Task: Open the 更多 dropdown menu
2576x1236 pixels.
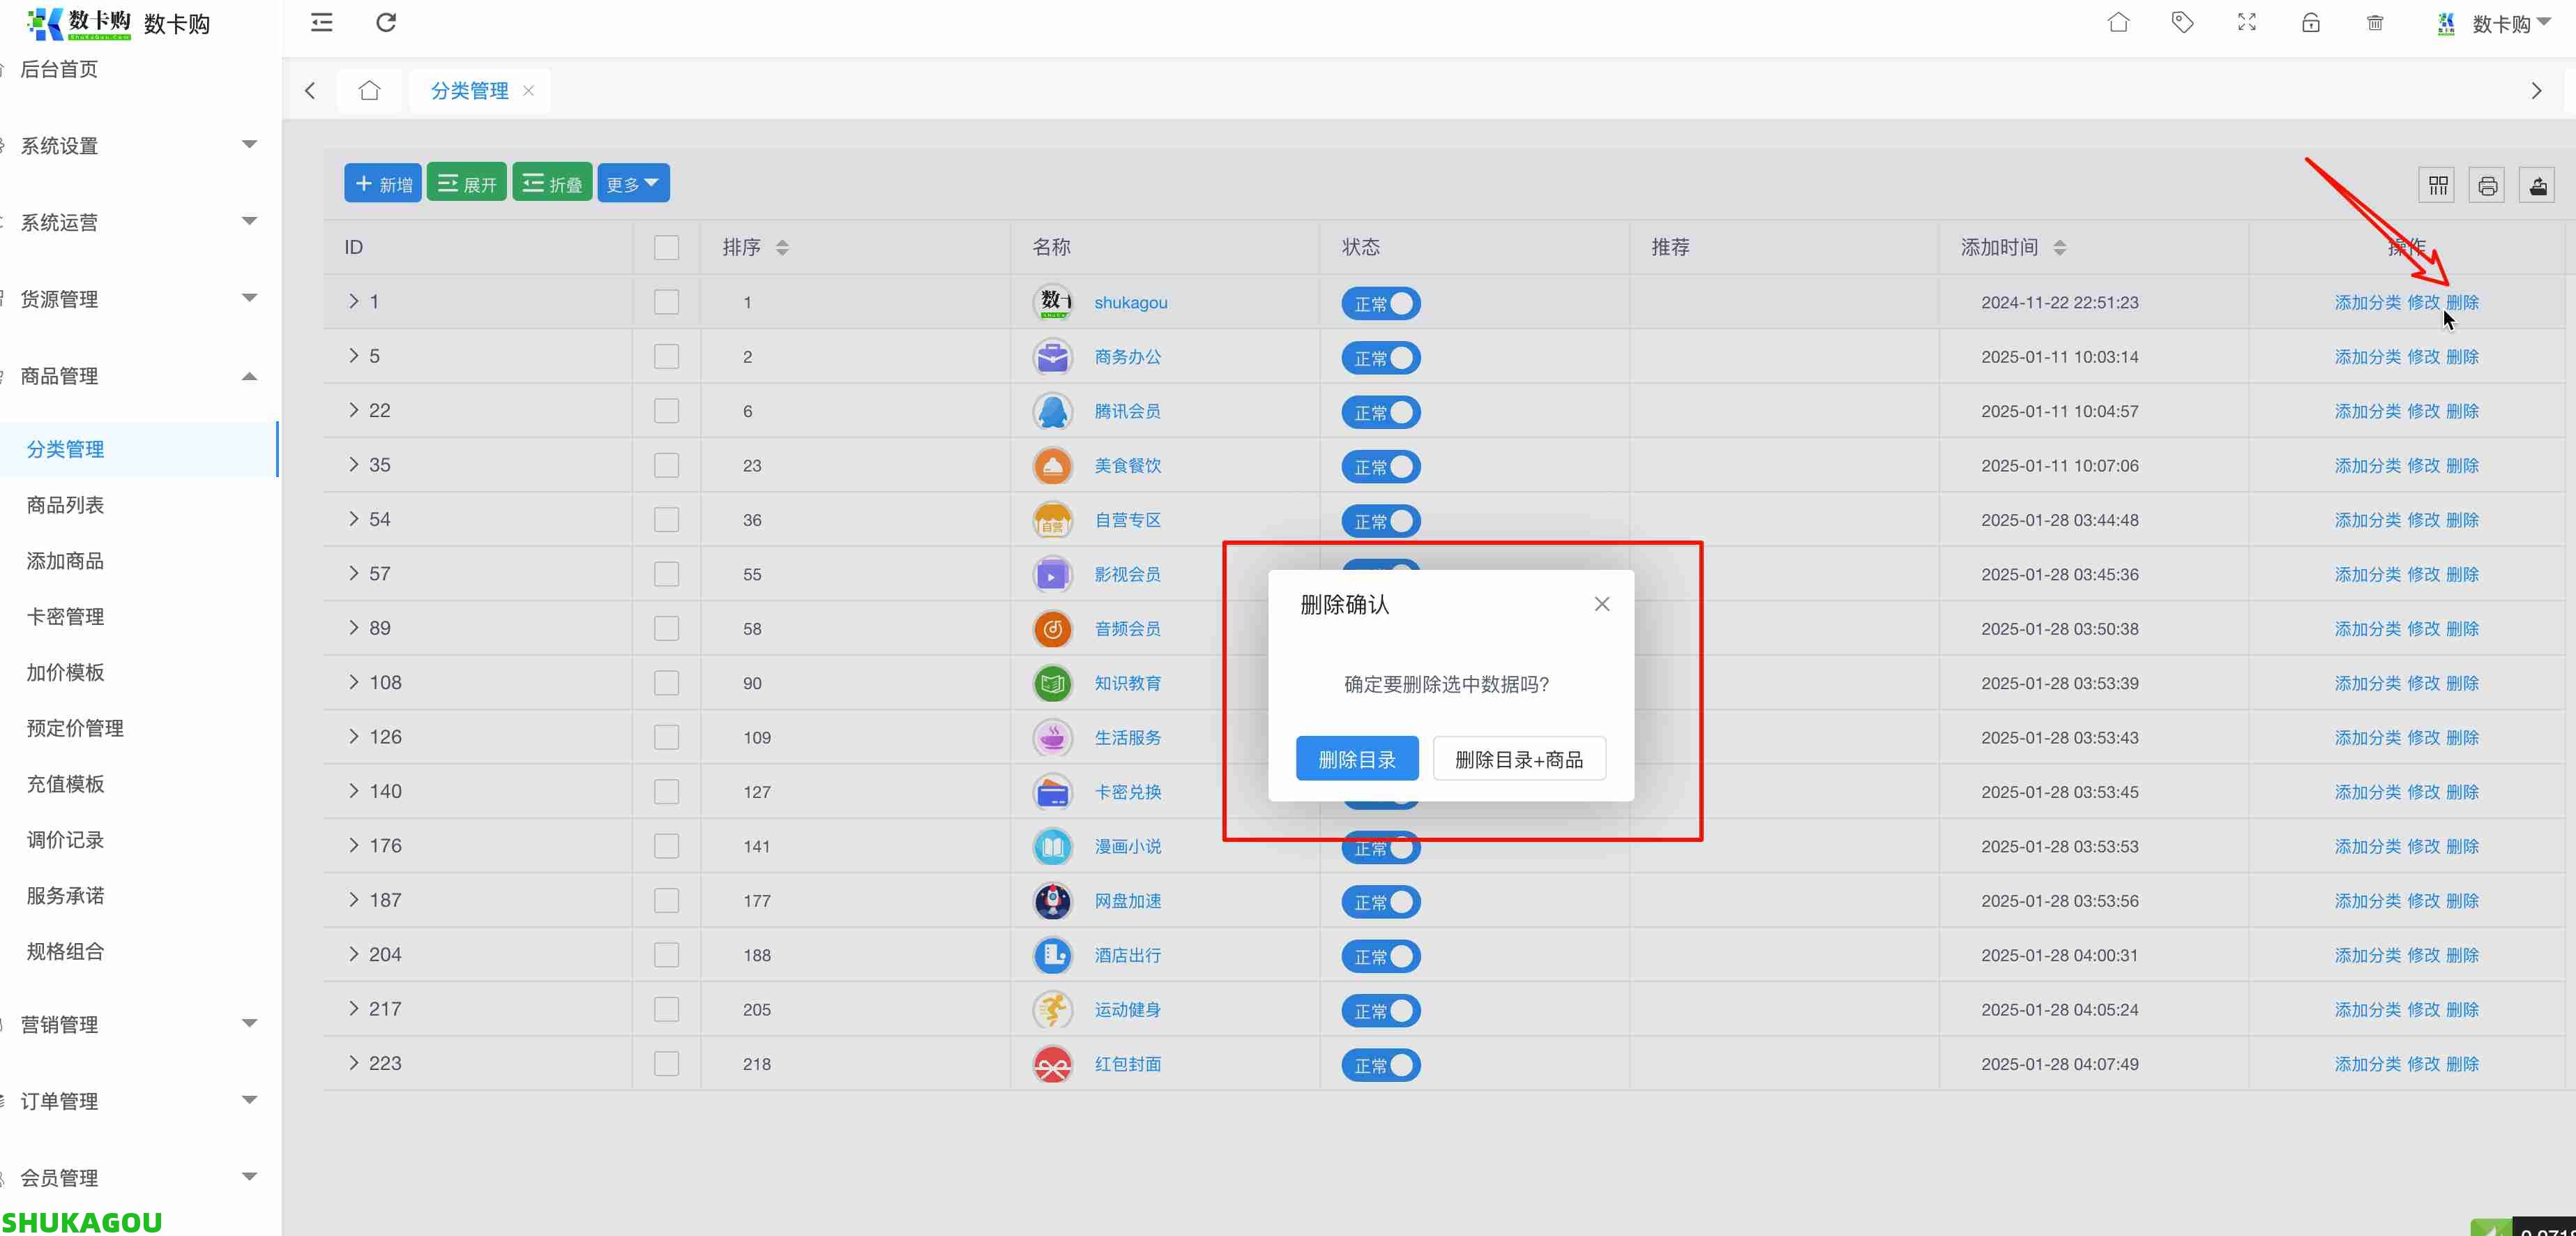Action: click(633, 182)
